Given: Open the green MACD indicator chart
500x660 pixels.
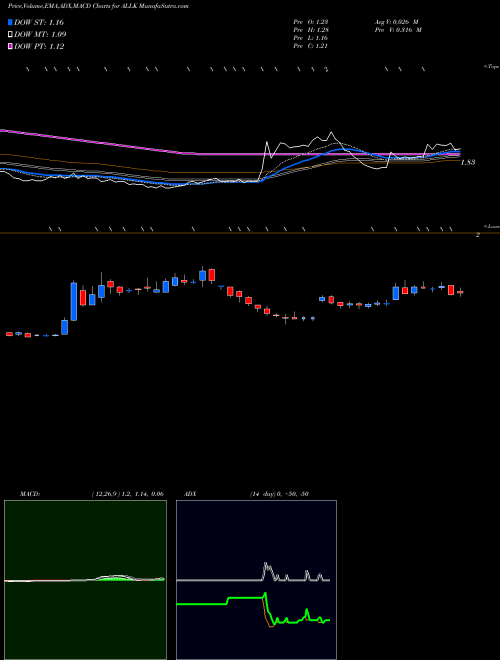Looking at the screenshot, I should [85, 580].
